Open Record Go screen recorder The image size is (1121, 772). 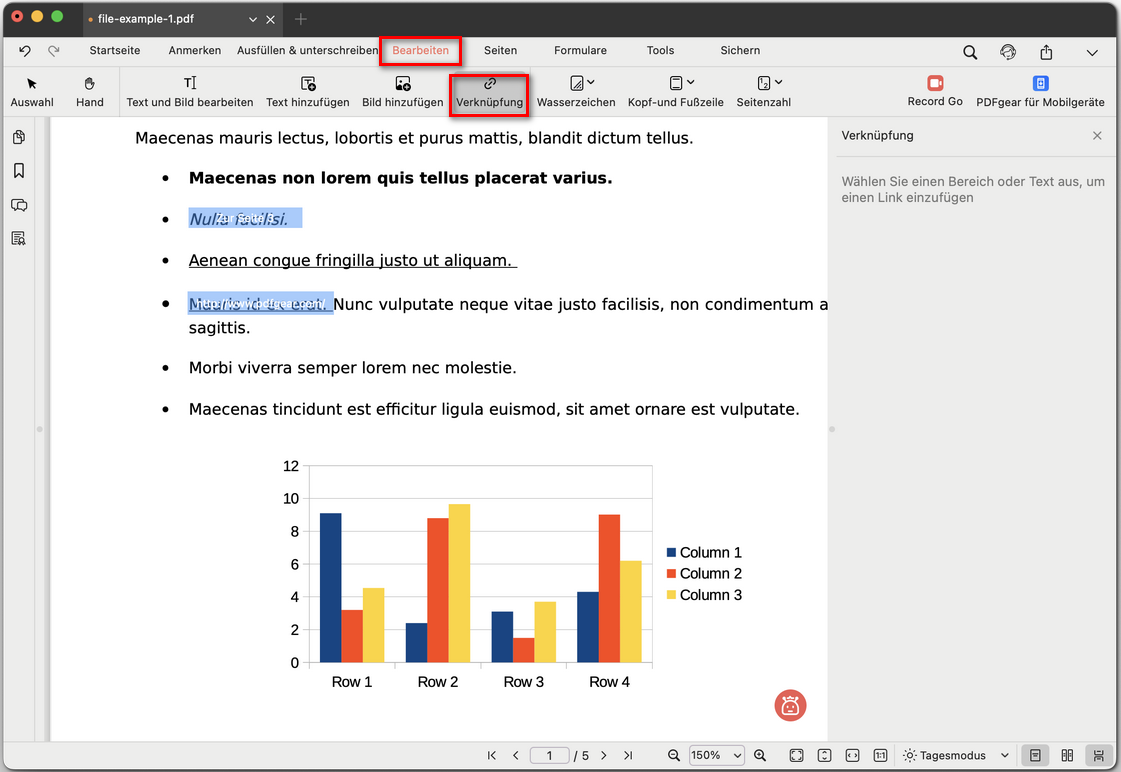pos(935,91)
